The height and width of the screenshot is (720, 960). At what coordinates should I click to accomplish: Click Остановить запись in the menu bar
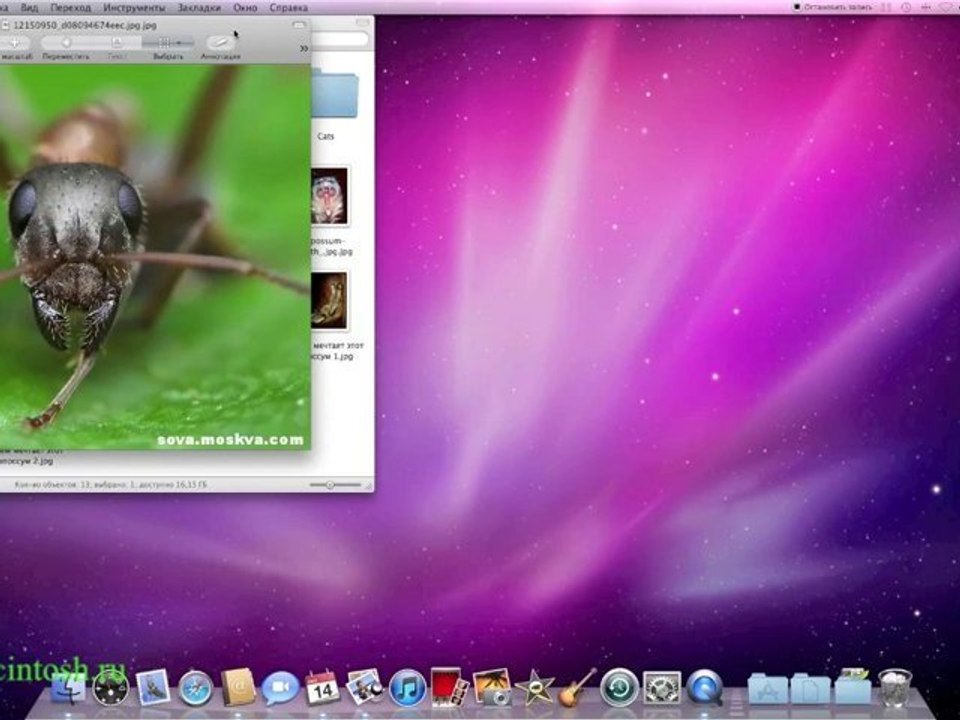[x=836, y=7]
